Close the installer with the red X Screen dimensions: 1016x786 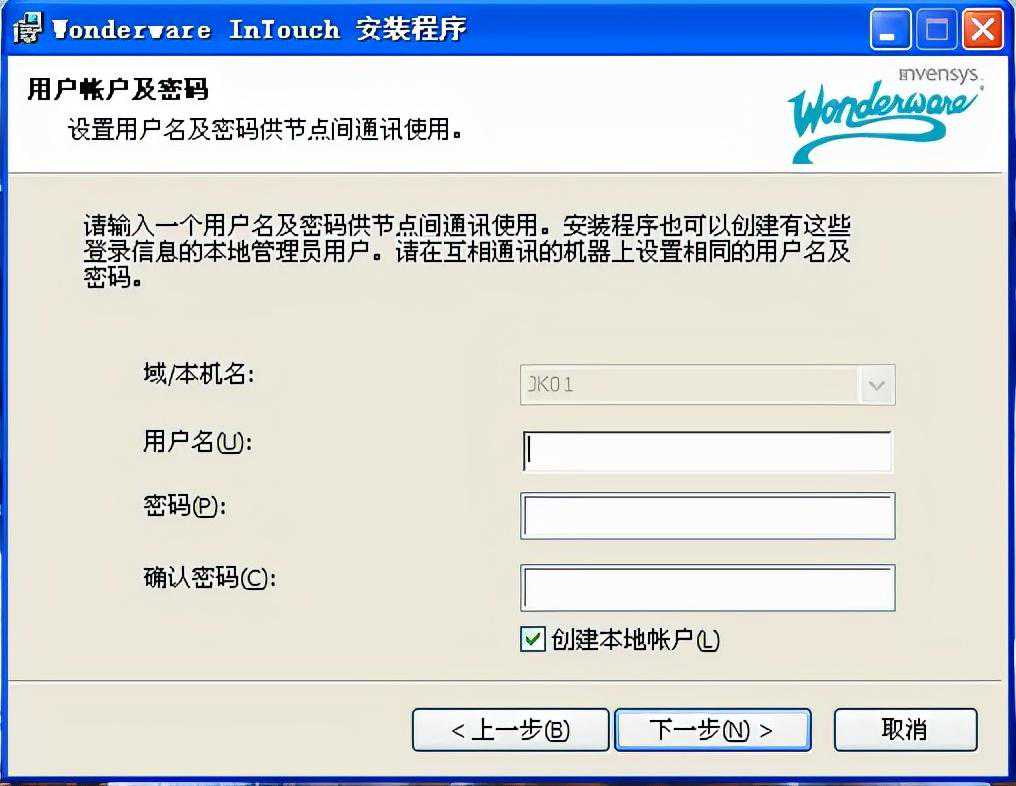coord(983,29)
